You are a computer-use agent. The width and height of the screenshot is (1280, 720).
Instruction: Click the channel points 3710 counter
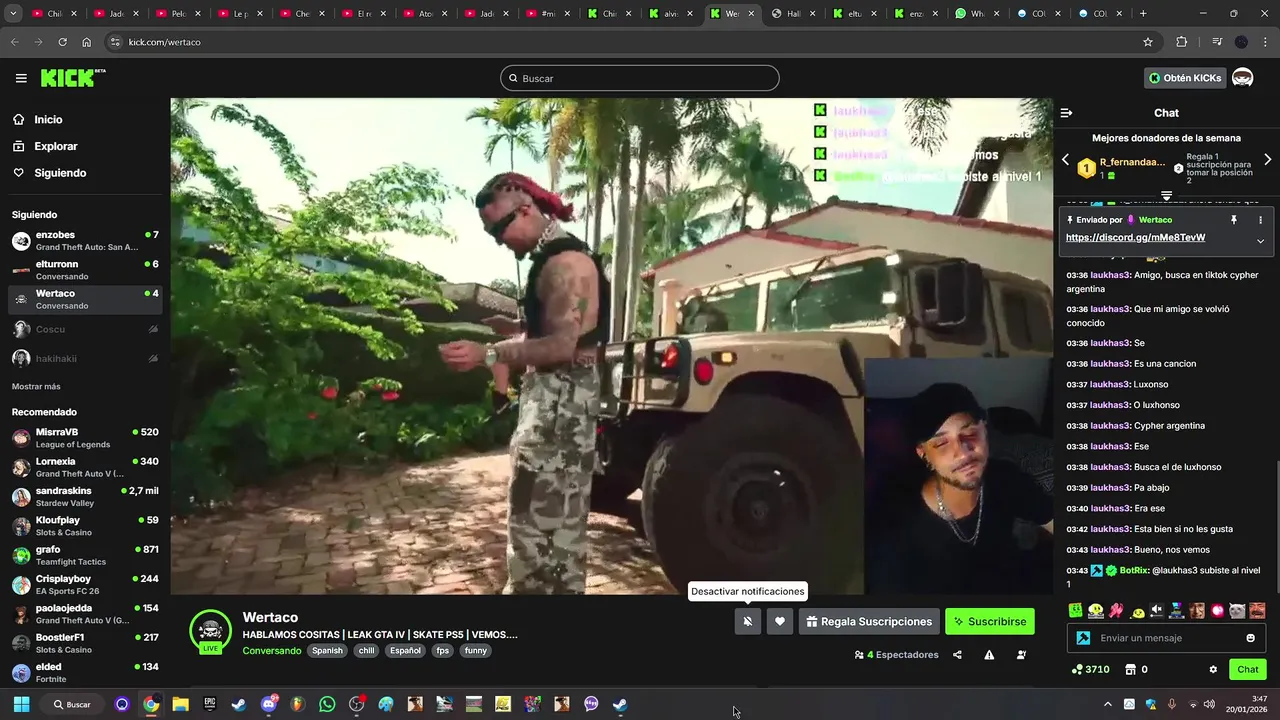tap(1090, 669)
